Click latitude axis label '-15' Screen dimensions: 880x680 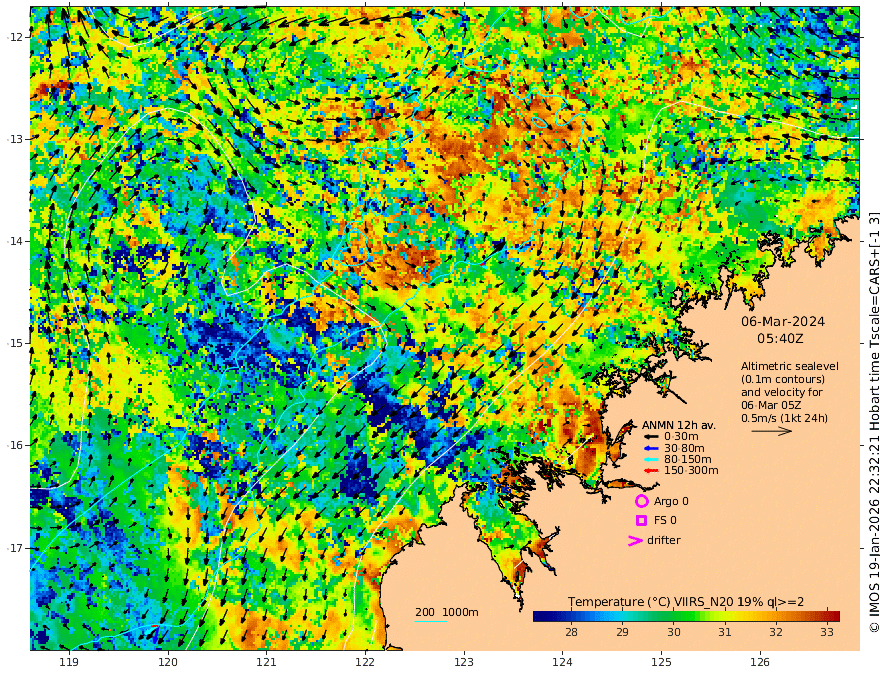[x=15, y=343]
